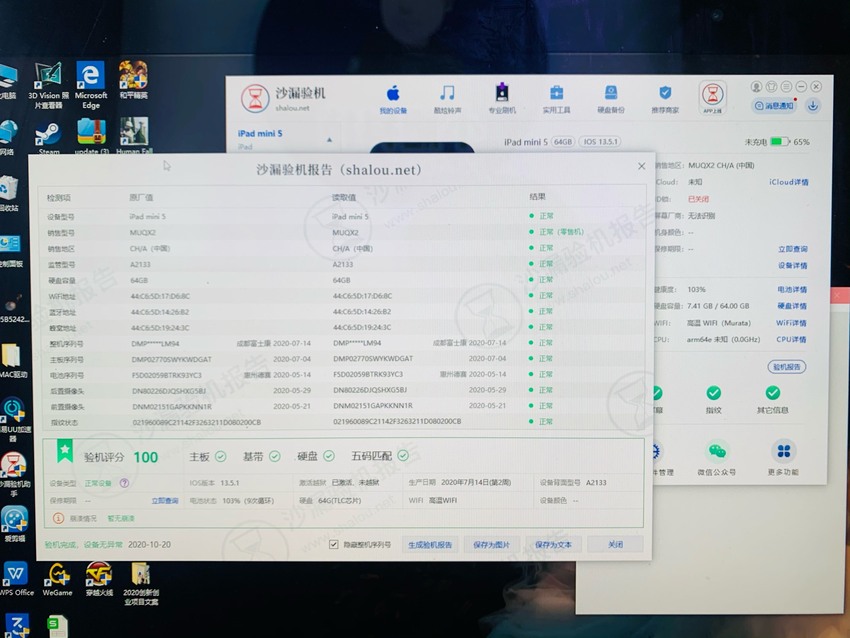Screen dimensions: 850x638
Task: Open 消息通知 notifications button
Action: coord(775,106)
